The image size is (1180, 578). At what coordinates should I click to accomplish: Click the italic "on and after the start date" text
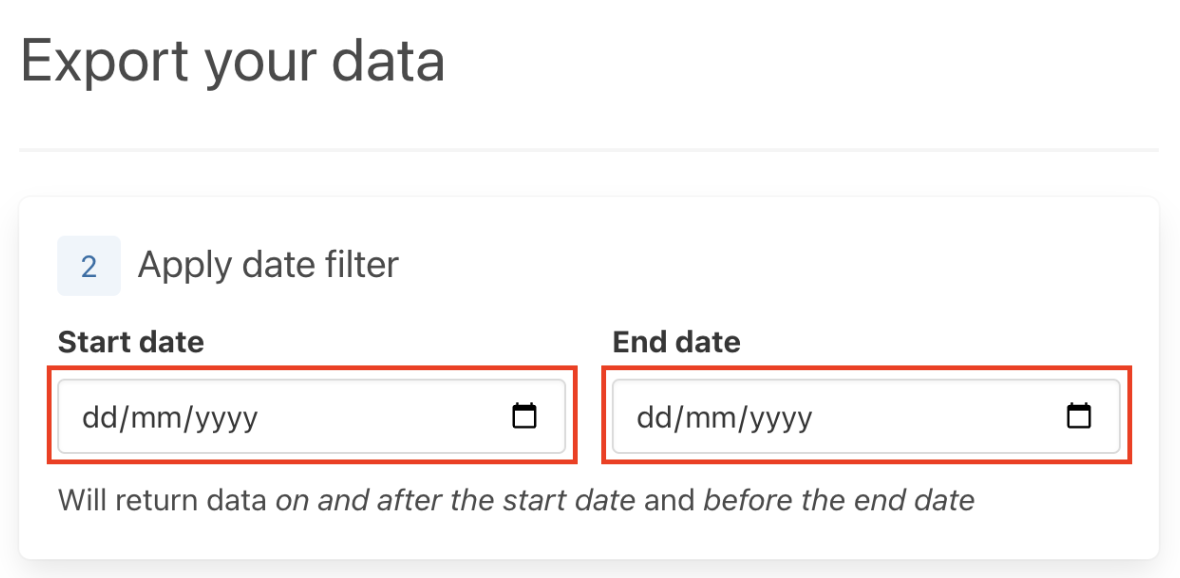(x=456, y=500)
